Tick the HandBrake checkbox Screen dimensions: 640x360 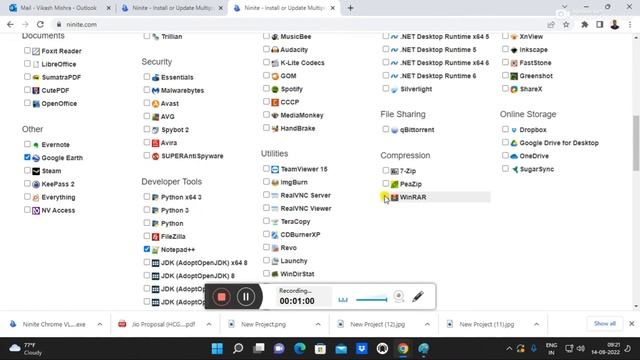(266, 128)
